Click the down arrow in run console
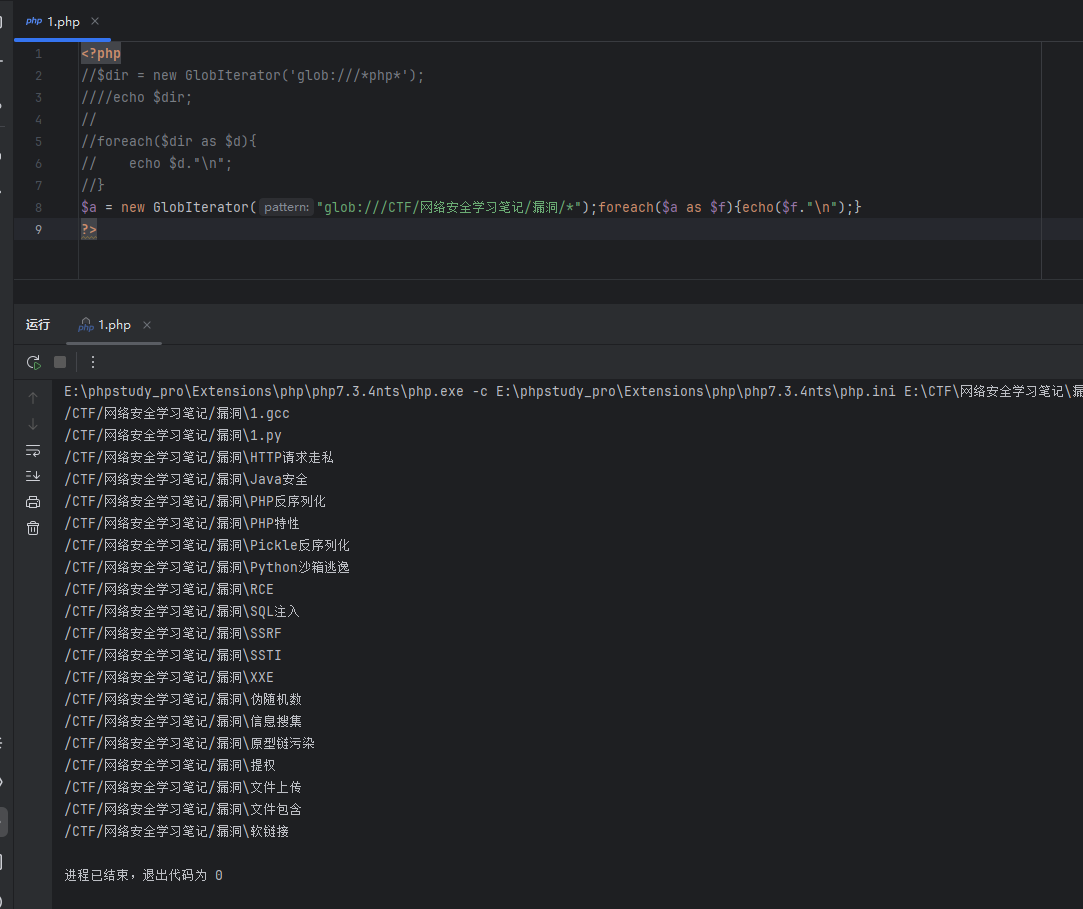Screen dimensions: 1083x909 [x=33, y=424]
